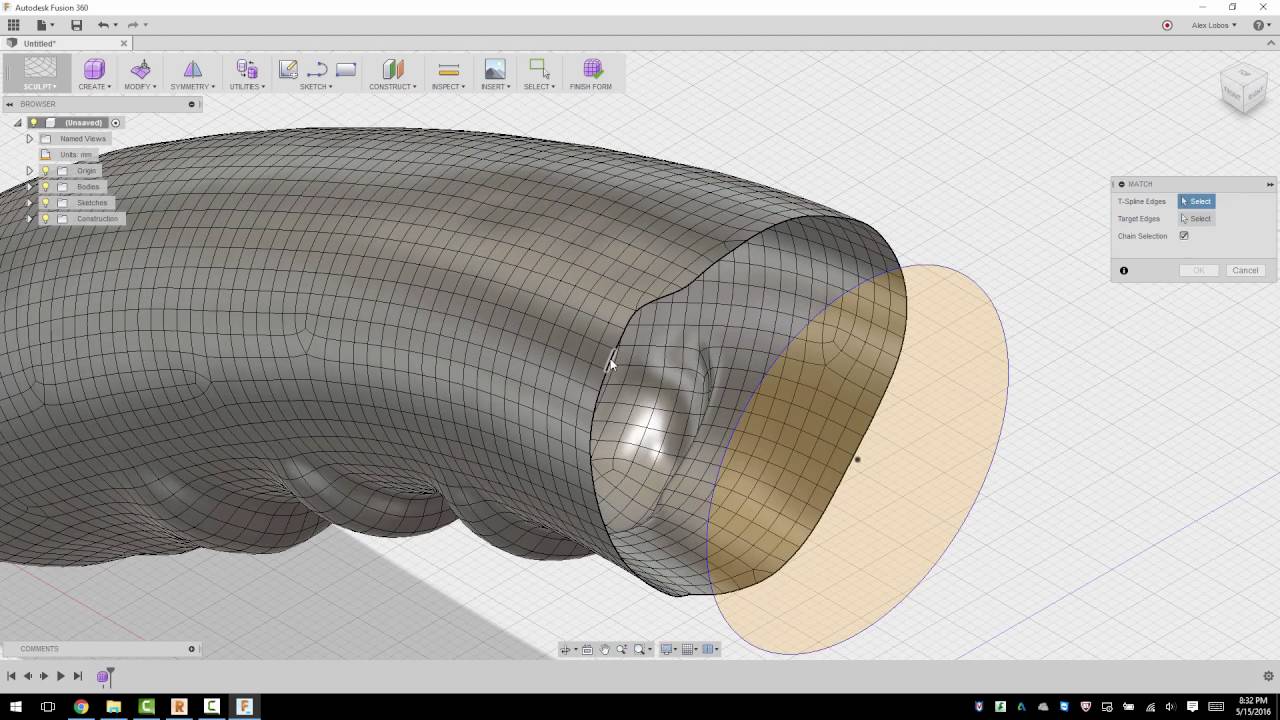1280x720 pixels.
Task: Click the Finish Form icon
Action: pos(592,69)
